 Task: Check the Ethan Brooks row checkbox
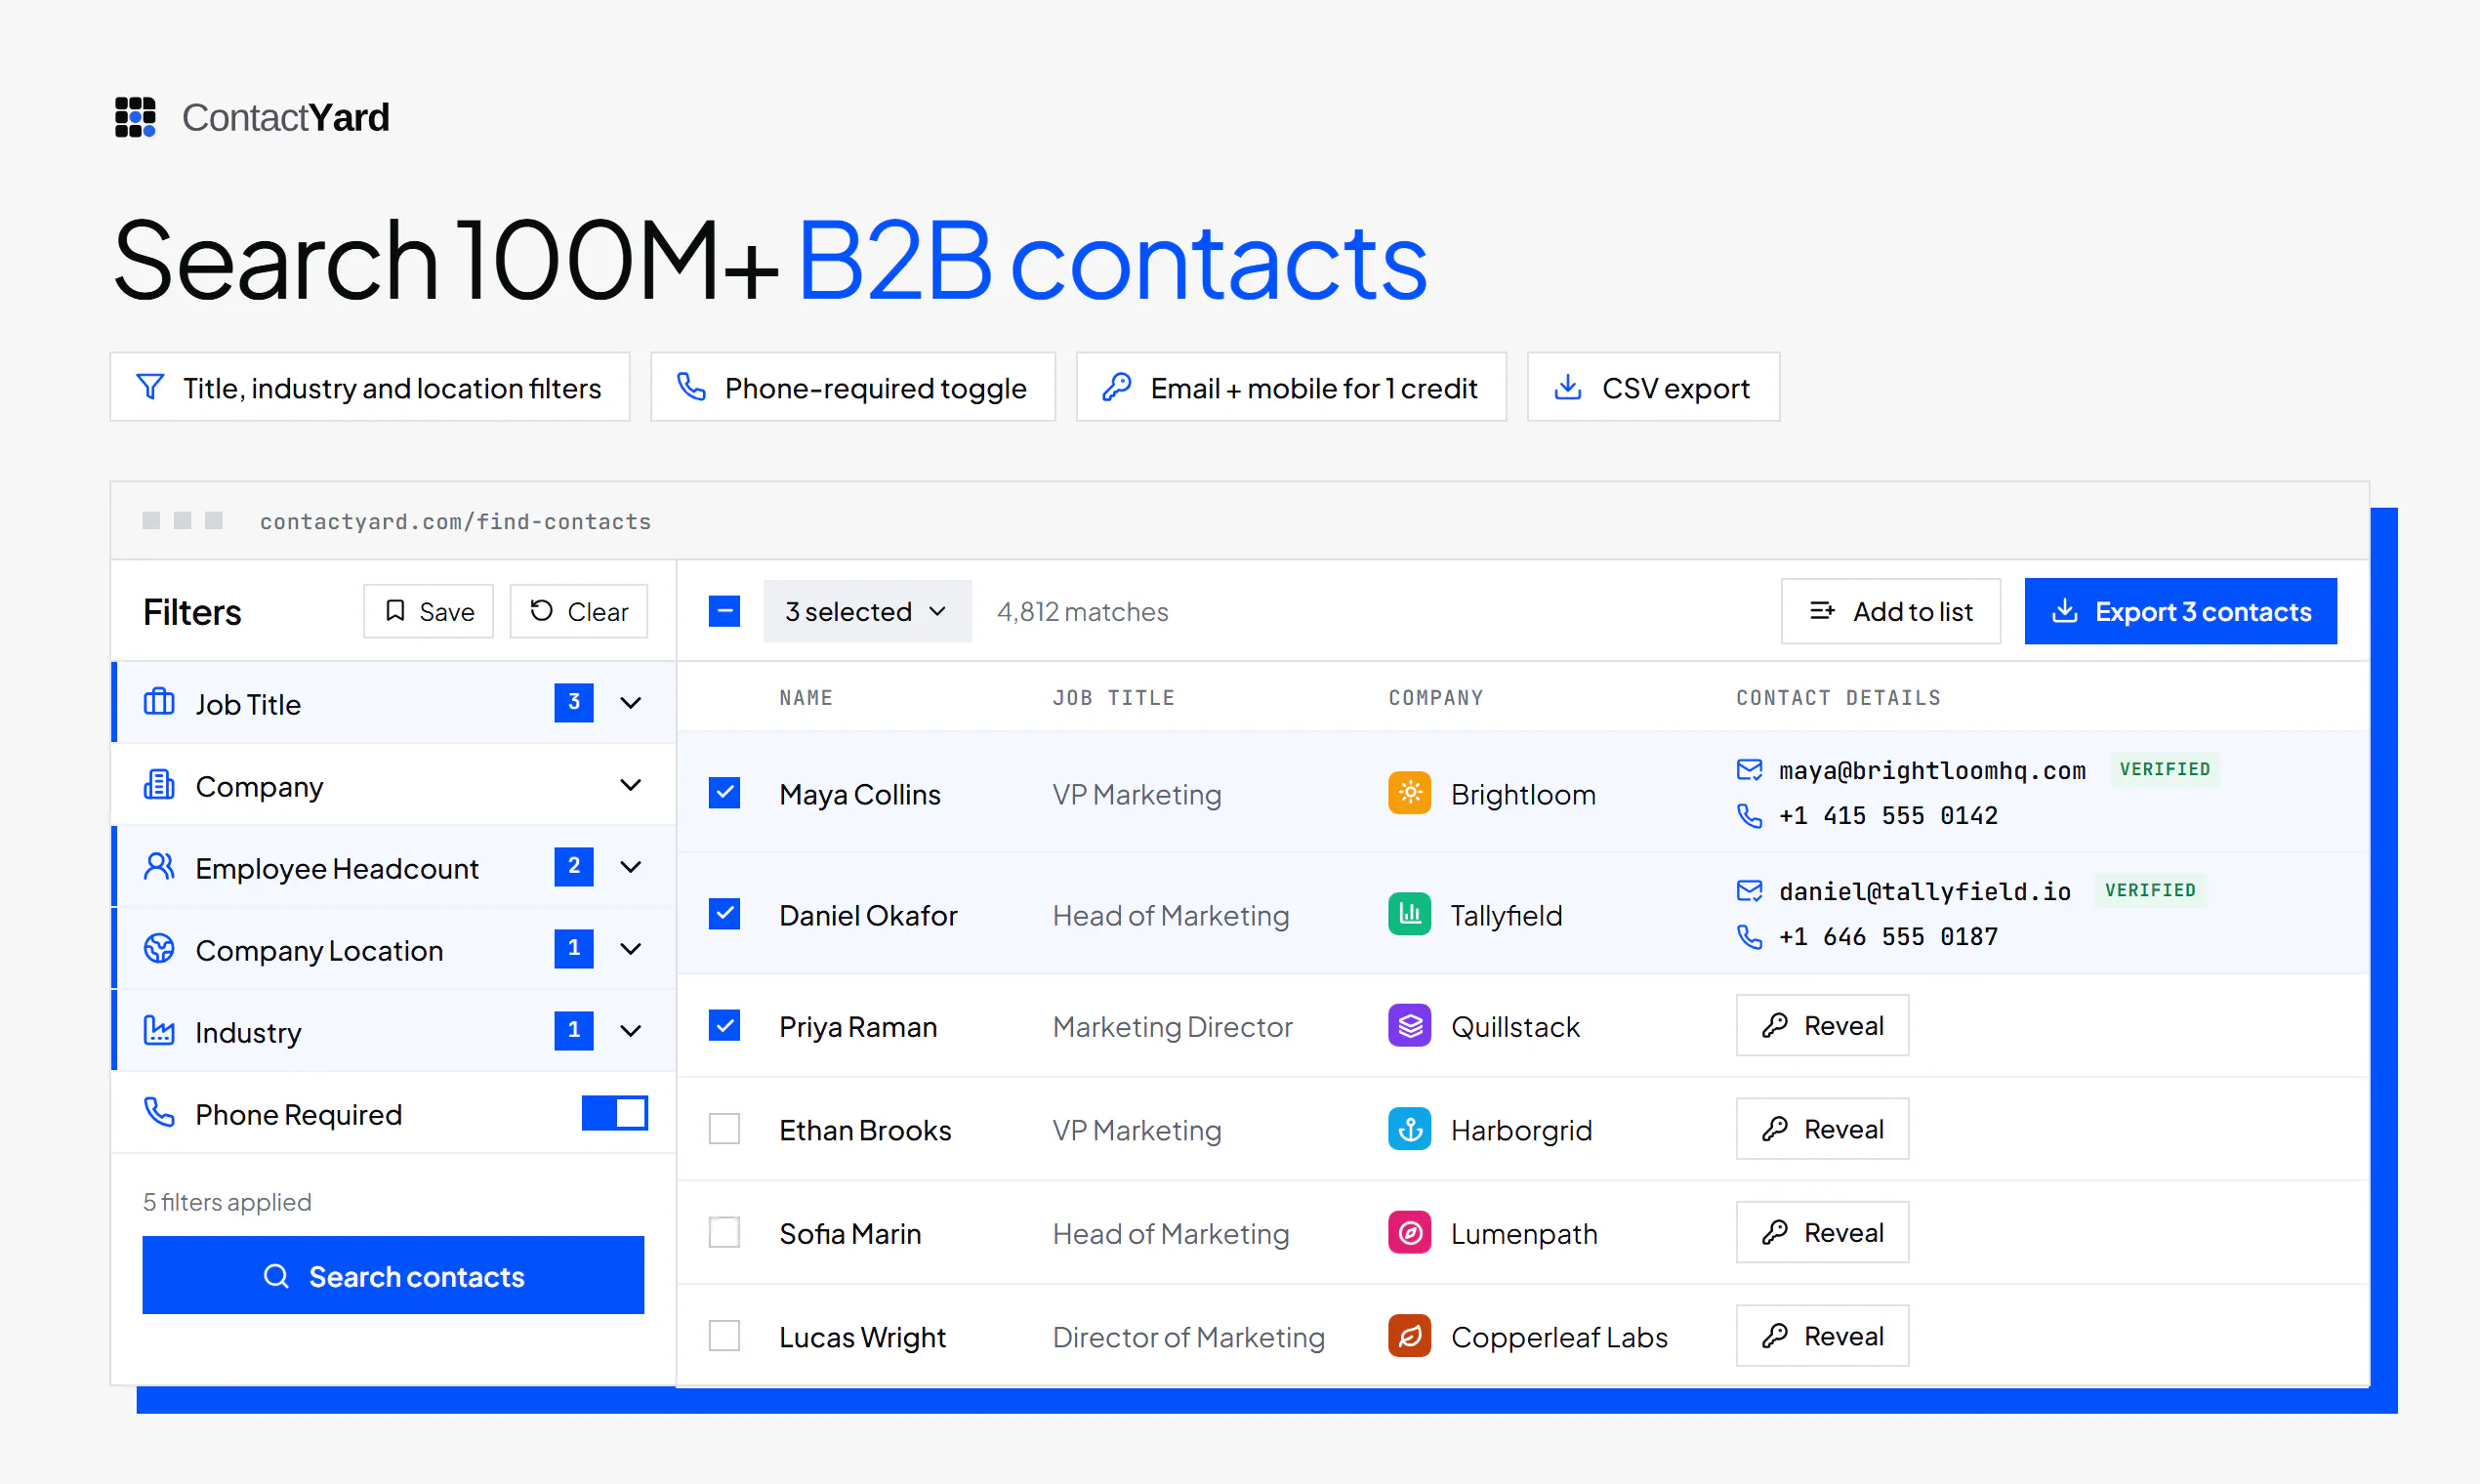tap(724, 1129)
